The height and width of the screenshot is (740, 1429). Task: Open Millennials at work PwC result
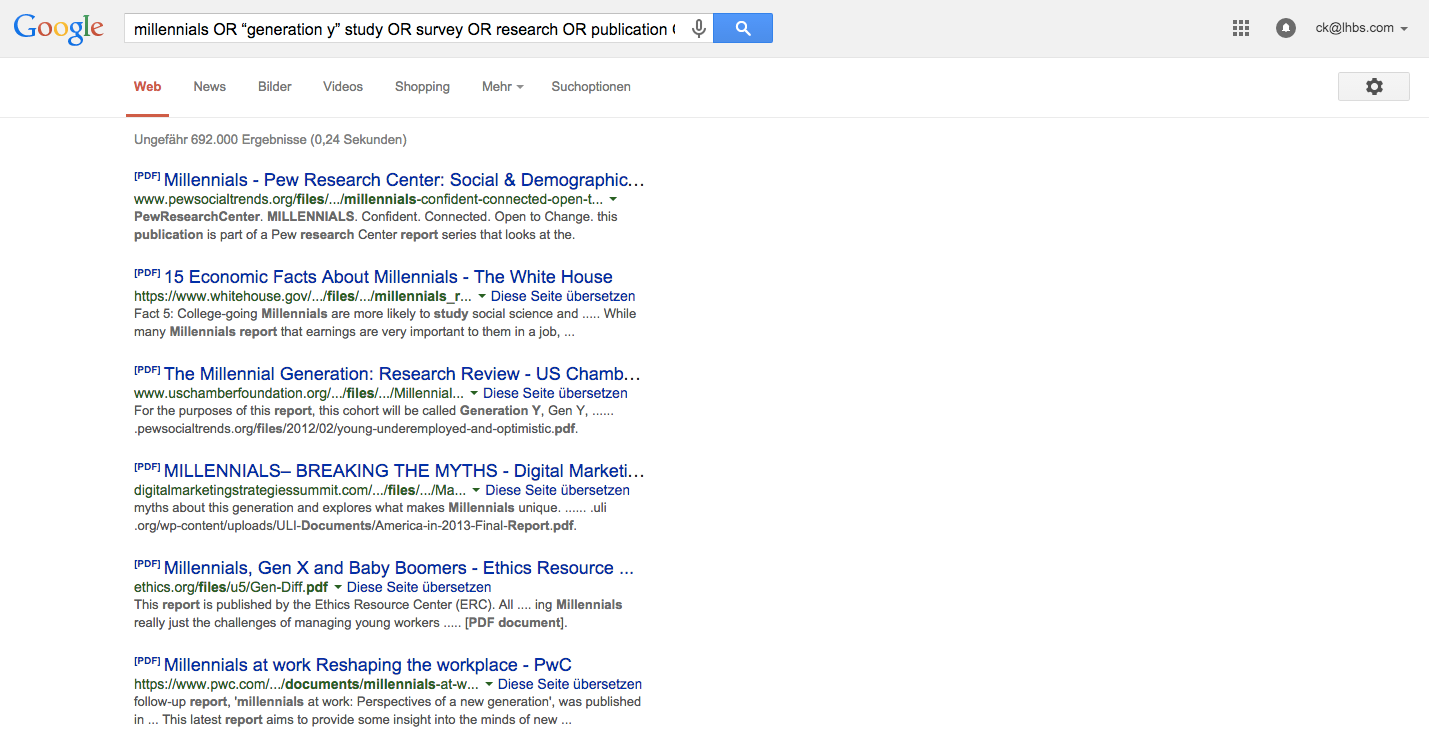click(x=368, y=665)
